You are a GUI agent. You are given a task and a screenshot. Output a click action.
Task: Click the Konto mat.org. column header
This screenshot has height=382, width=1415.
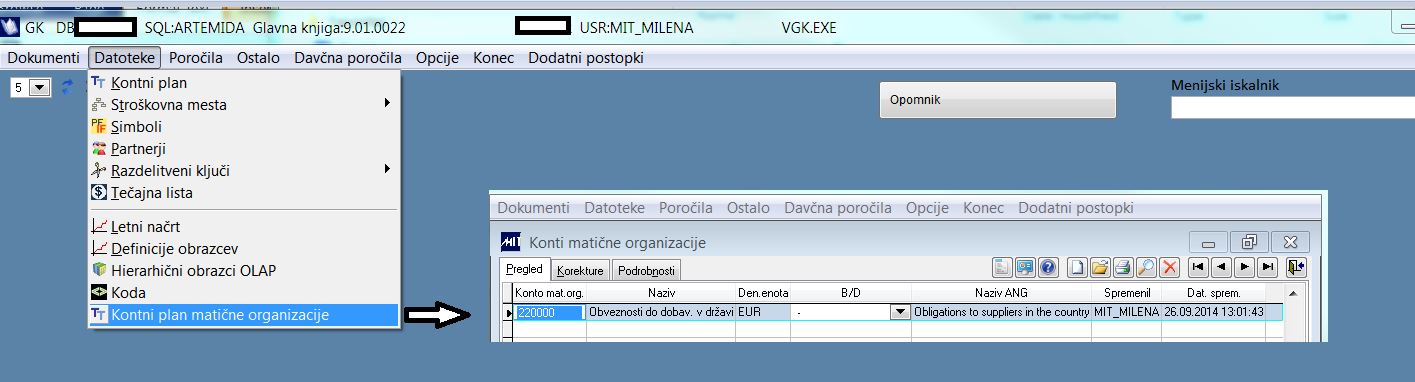[549, 293]
